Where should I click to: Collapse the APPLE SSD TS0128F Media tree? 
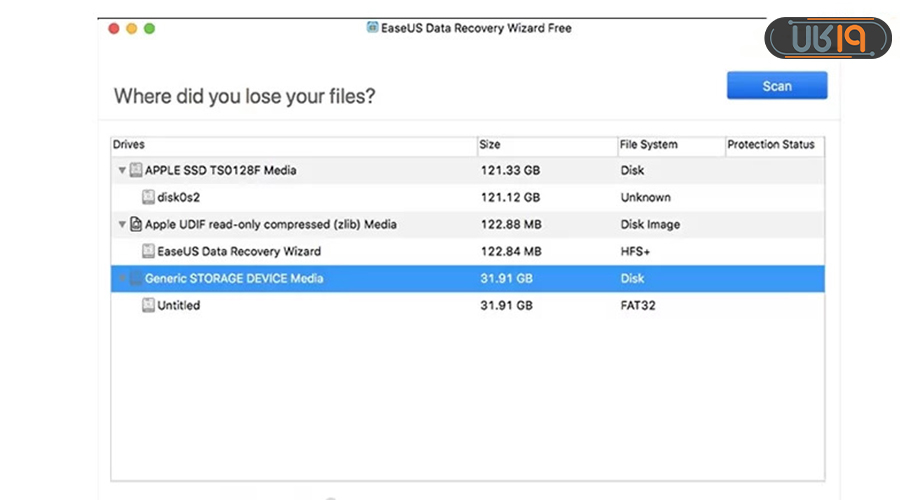point(122,171)
